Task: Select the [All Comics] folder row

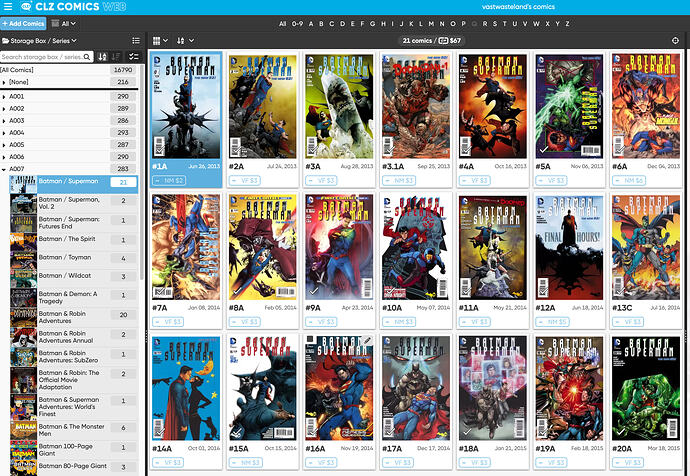Action: click(69, 70)
